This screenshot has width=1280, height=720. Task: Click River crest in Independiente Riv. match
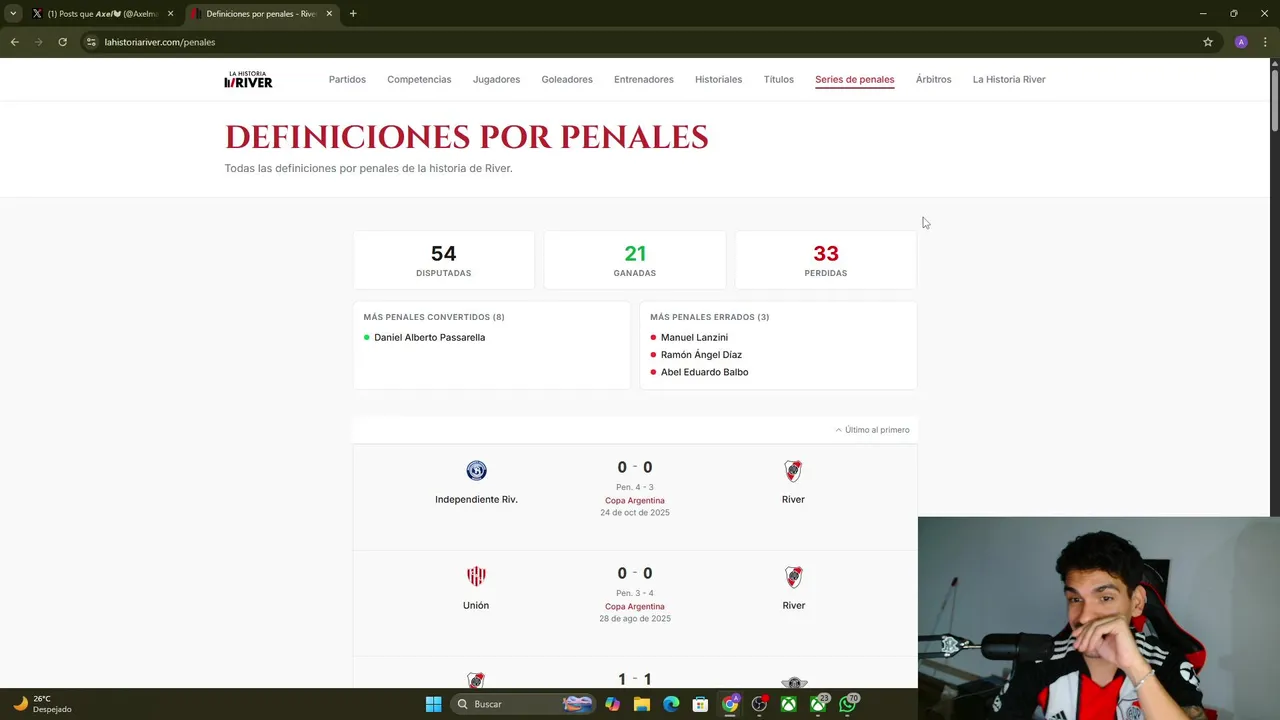pyautogui.click(x=793, y=471)
